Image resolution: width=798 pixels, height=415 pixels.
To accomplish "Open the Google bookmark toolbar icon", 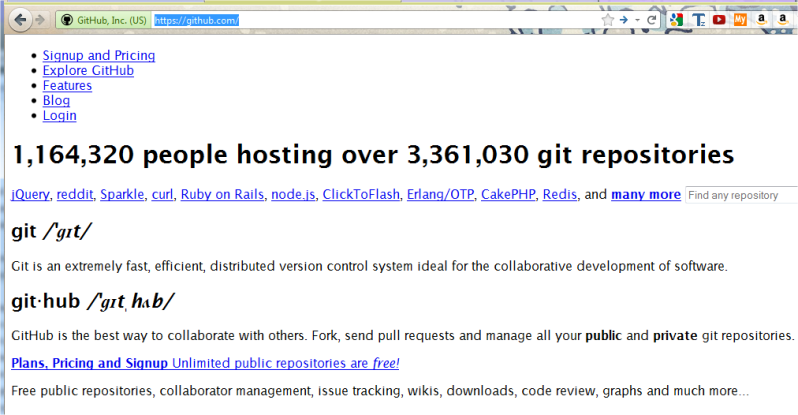I will click(676, 20).
